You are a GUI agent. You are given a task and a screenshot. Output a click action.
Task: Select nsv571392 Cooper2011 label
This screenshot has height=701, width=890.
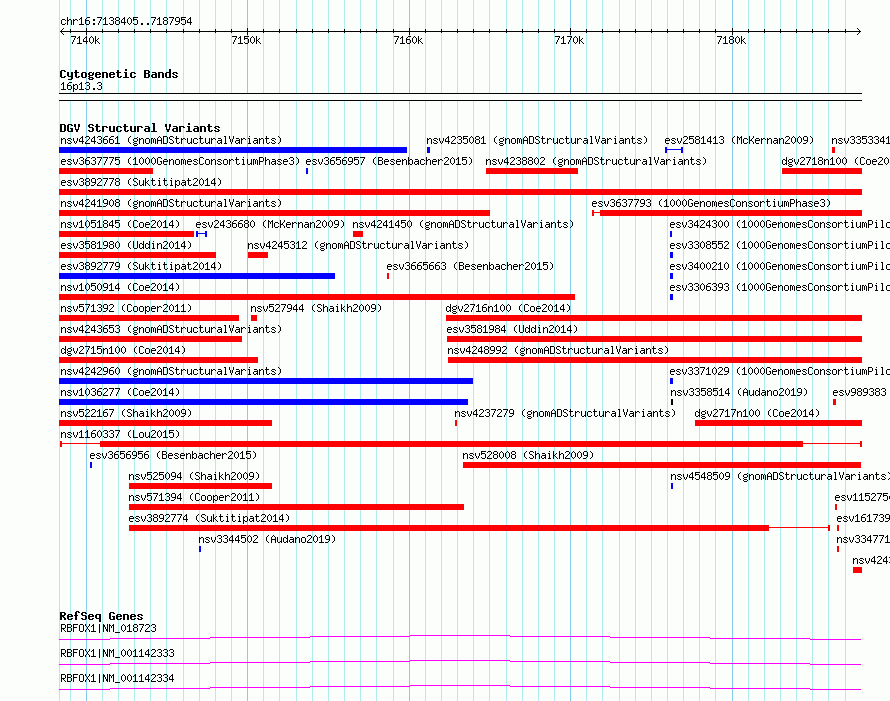126,308
